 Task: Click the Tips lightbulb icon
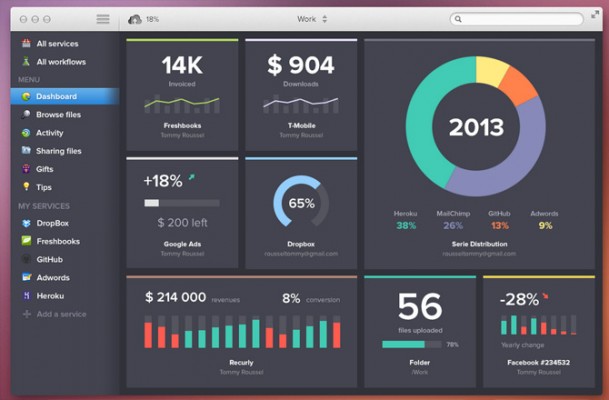pyautogui.click(x=26, y=186)
